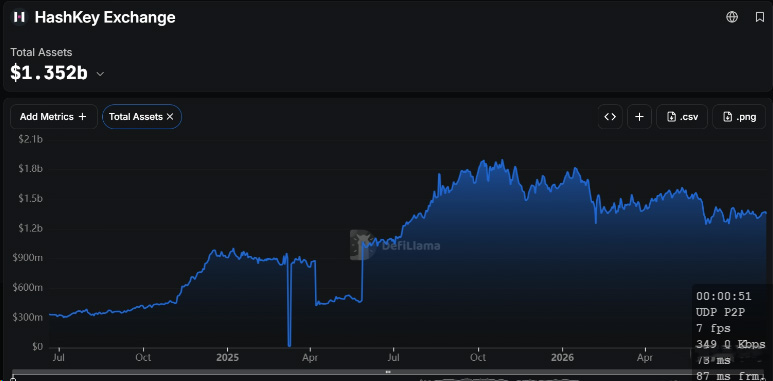773x381 pixels.
Task: Bookmark HashKey Exchange with bookmark icon
Action: point(760,17)
